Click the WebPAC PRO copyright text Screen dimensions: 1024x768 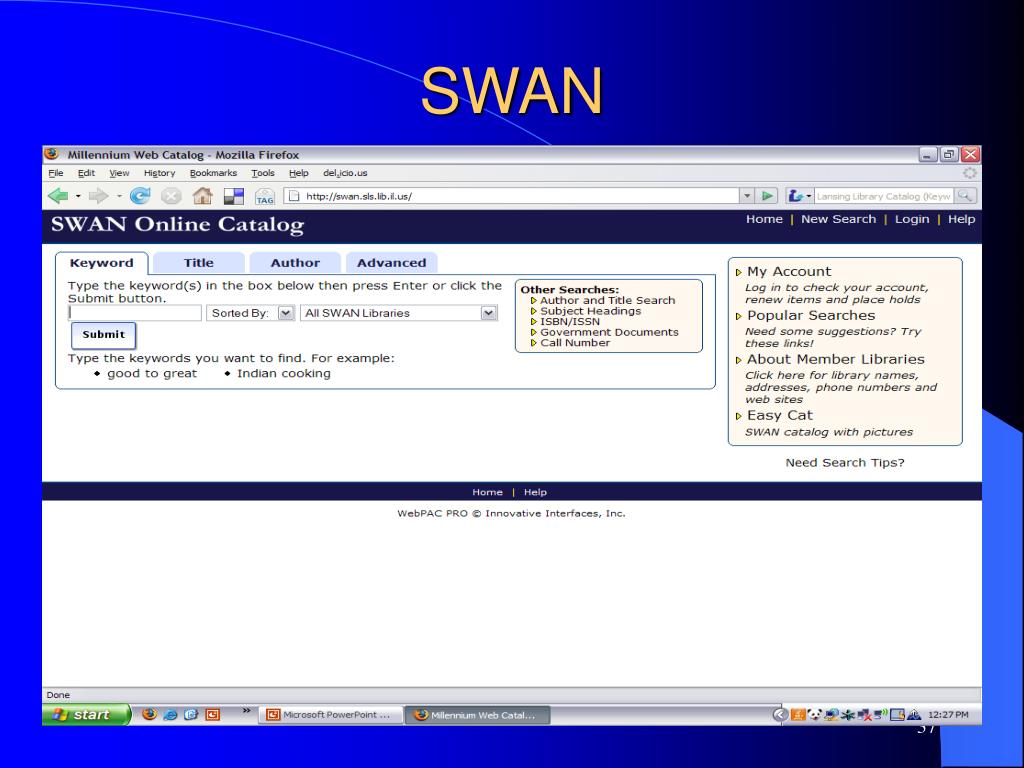point(511,513)
